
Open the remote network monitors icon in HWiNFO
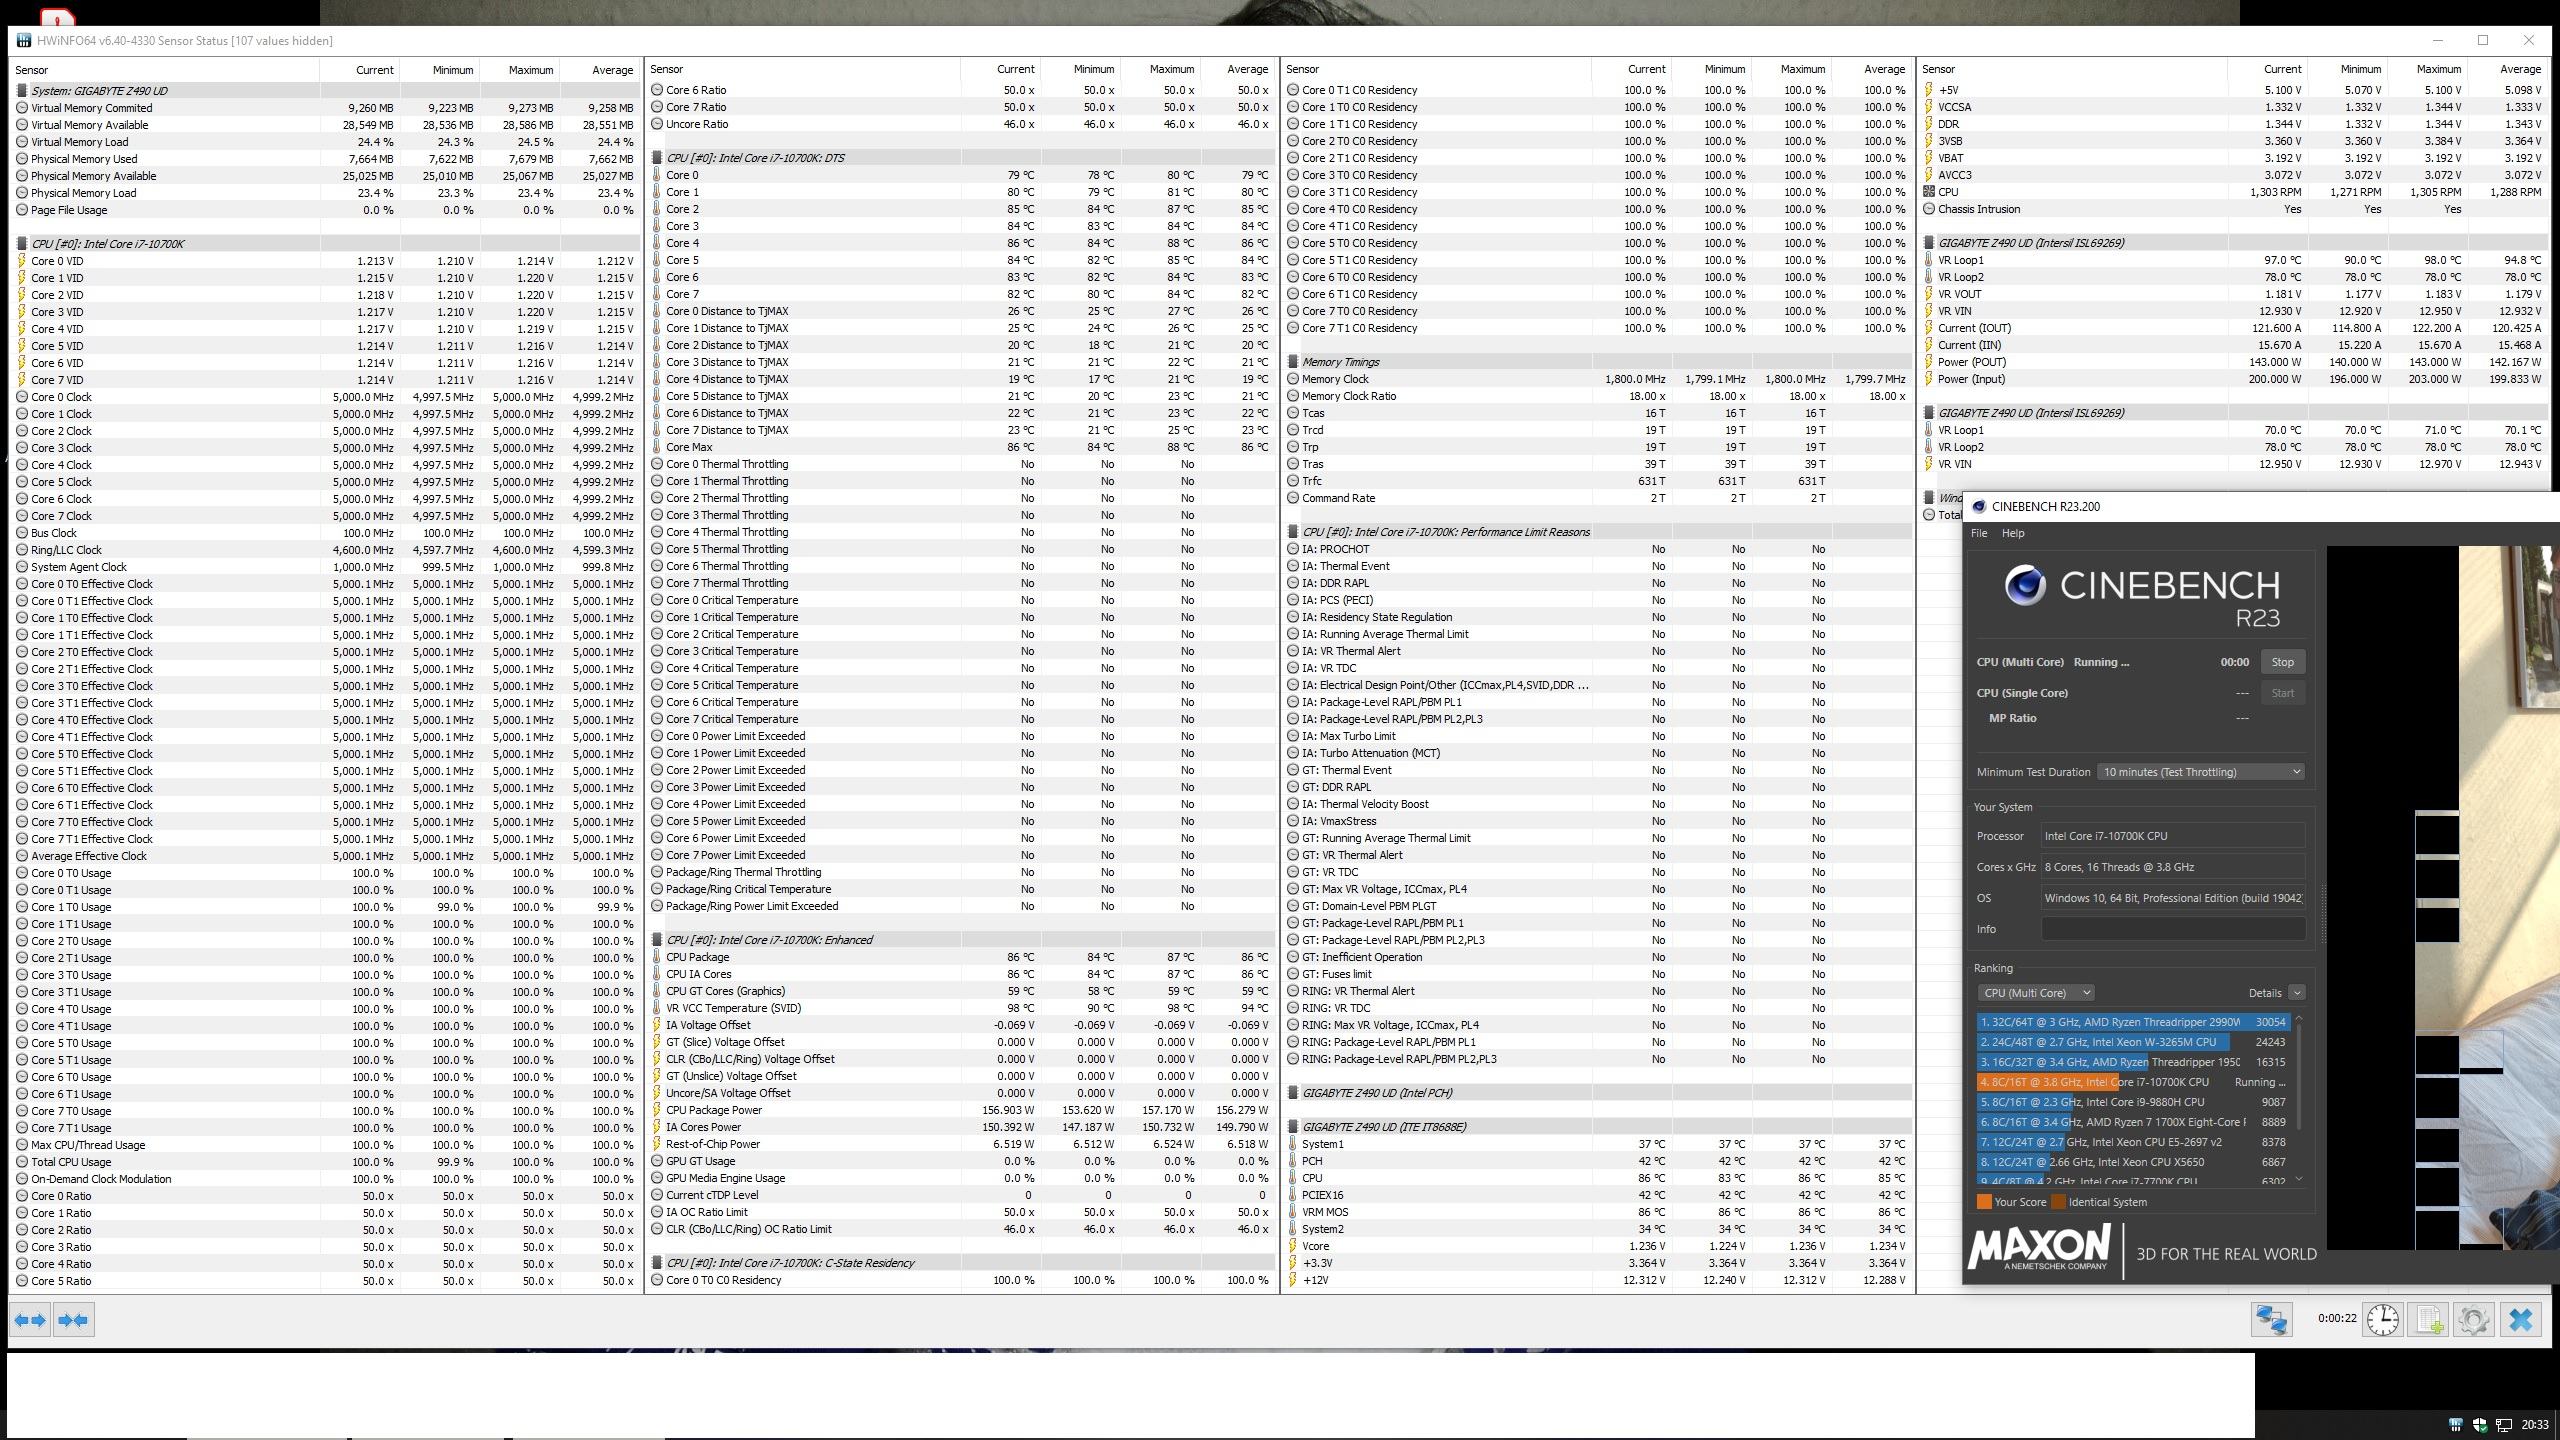point(2271,1319)
